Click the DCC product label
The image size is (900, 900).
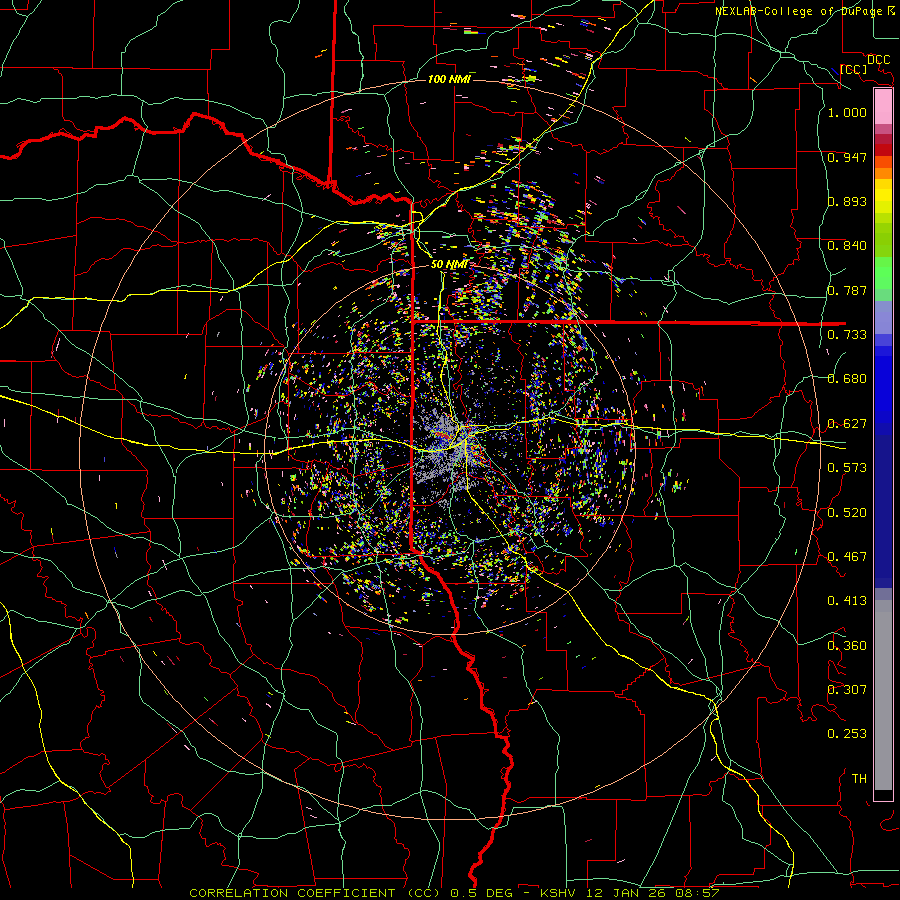pyautogui.click(x=878, y=59)
